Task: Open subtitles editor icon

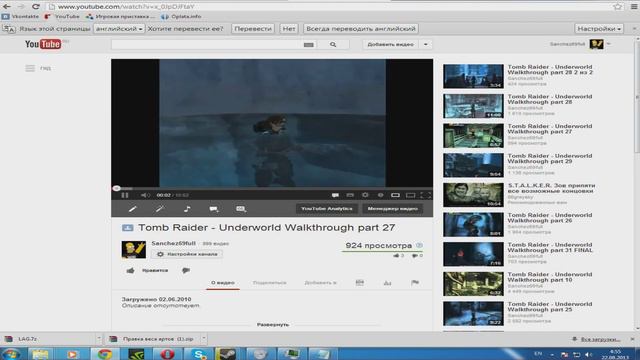Action: click(241, 209)
